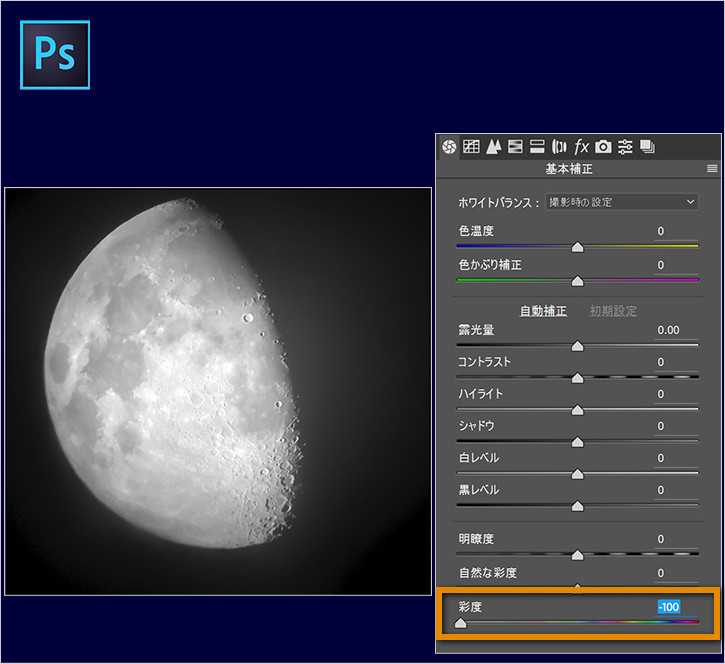The image size is (725, 664).
Task: Click the 露光量 label
Action: [x=476, y=330]
